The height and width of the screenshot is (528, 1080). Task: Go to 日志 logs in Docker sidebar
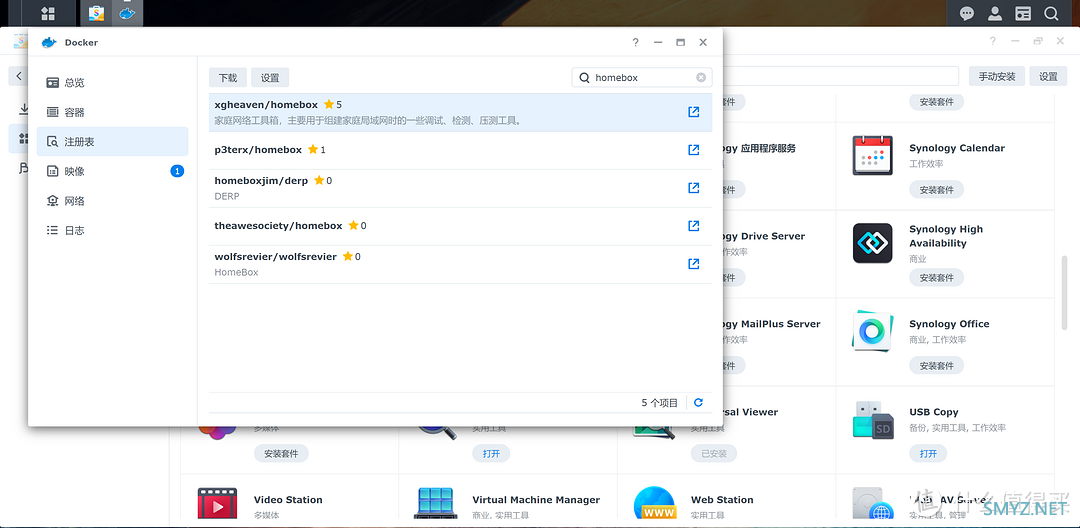click(112, 231)
